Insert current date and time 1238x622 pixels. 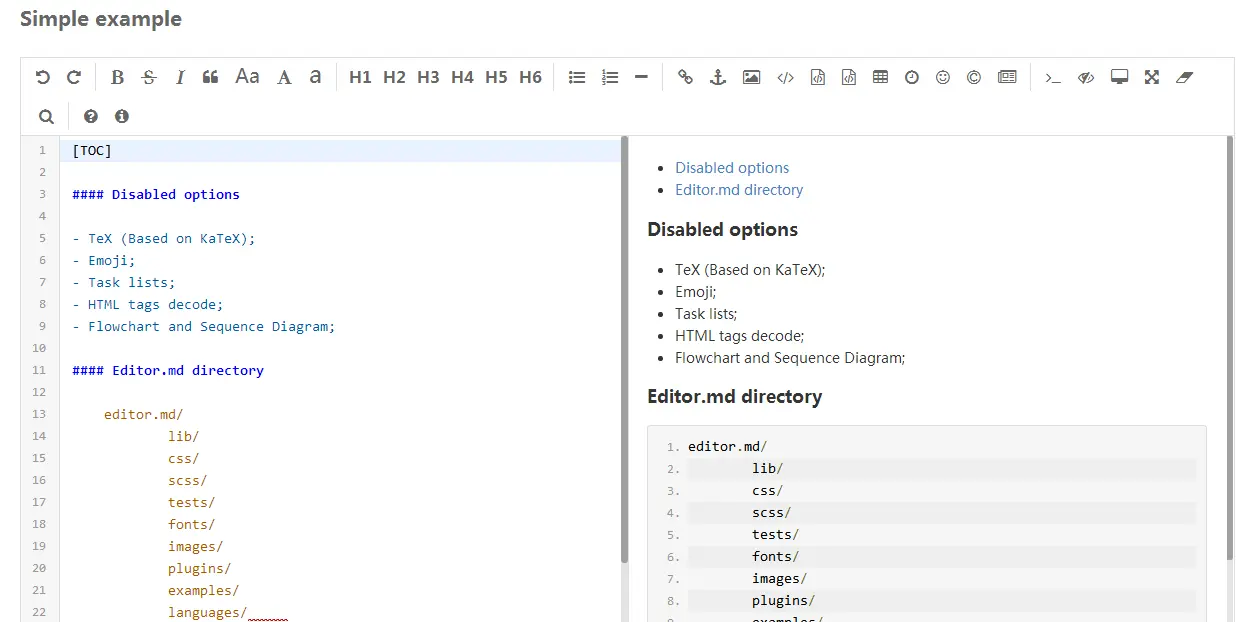point(912,77)
